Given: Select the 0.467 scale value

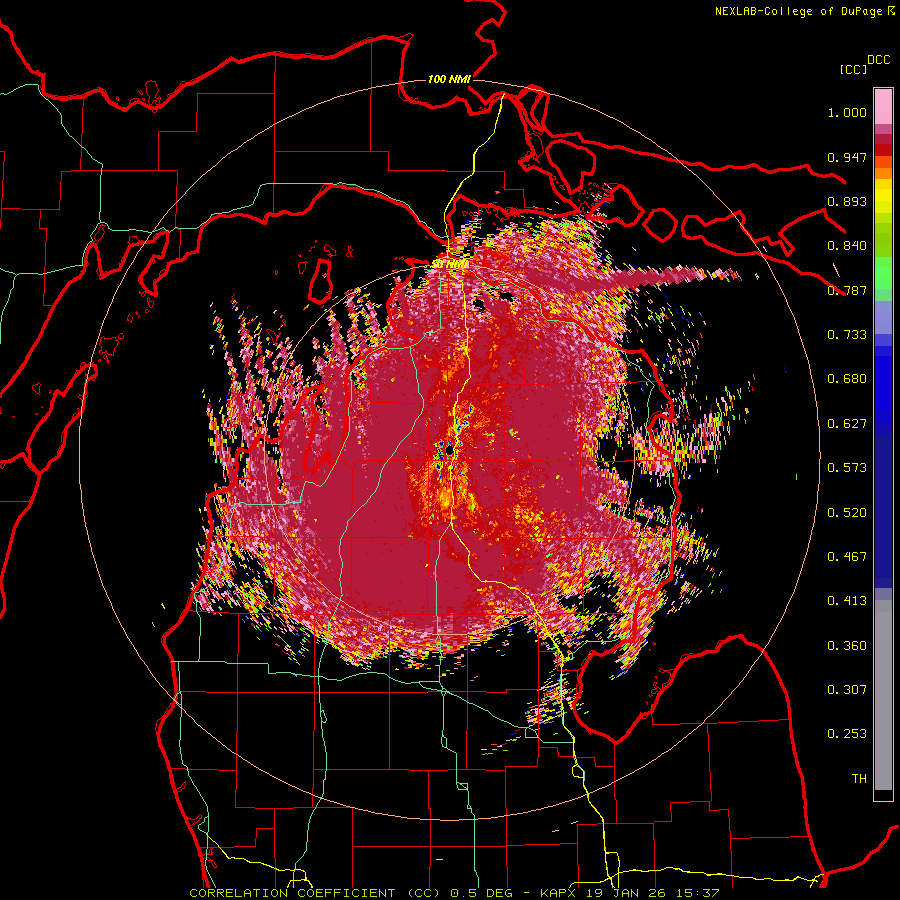Looking at the screenshot, I should (847, 557).
